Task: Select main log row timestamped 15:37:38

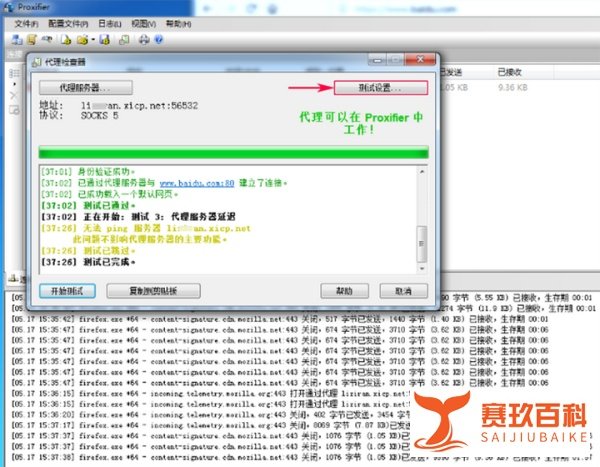Action: click(302, 457)
